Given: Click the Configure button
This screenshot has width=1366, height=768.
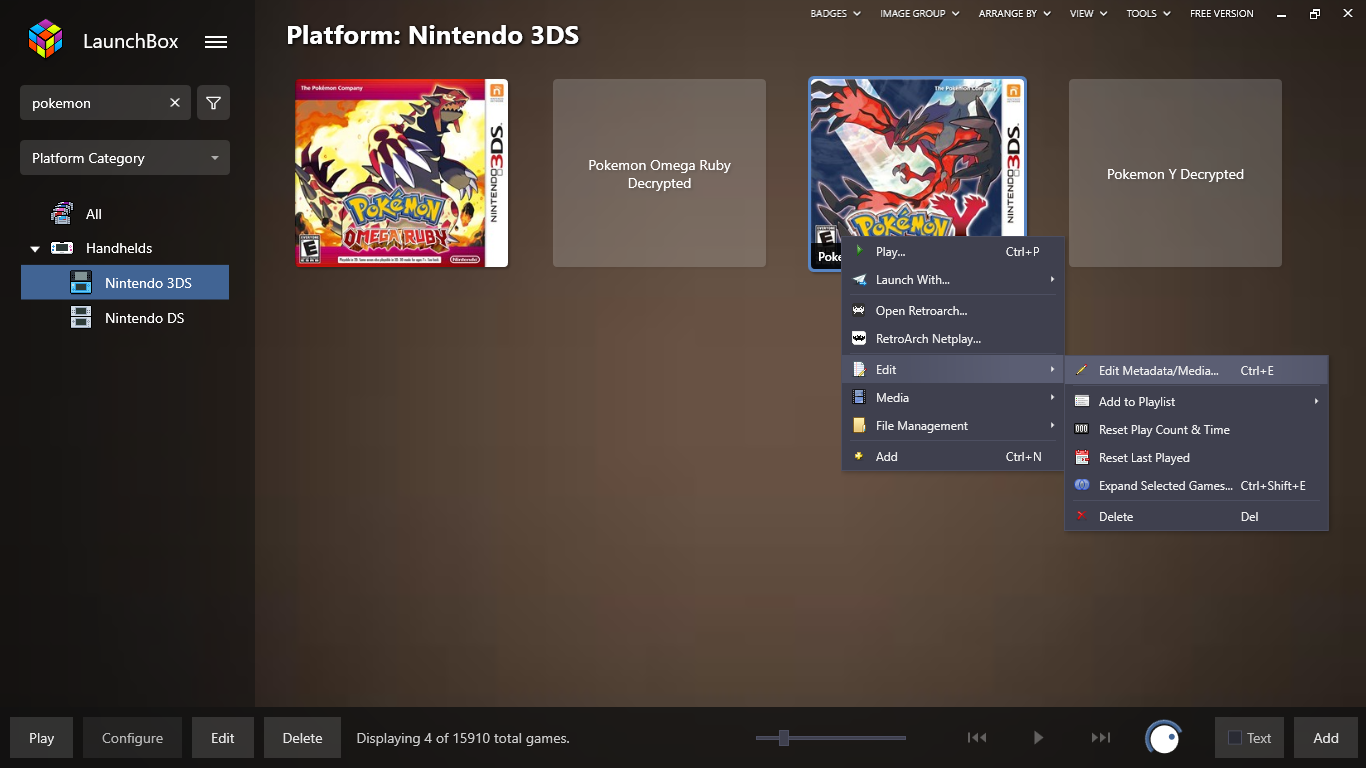Looking at the screenshot, I should click(x=132, y=738).
